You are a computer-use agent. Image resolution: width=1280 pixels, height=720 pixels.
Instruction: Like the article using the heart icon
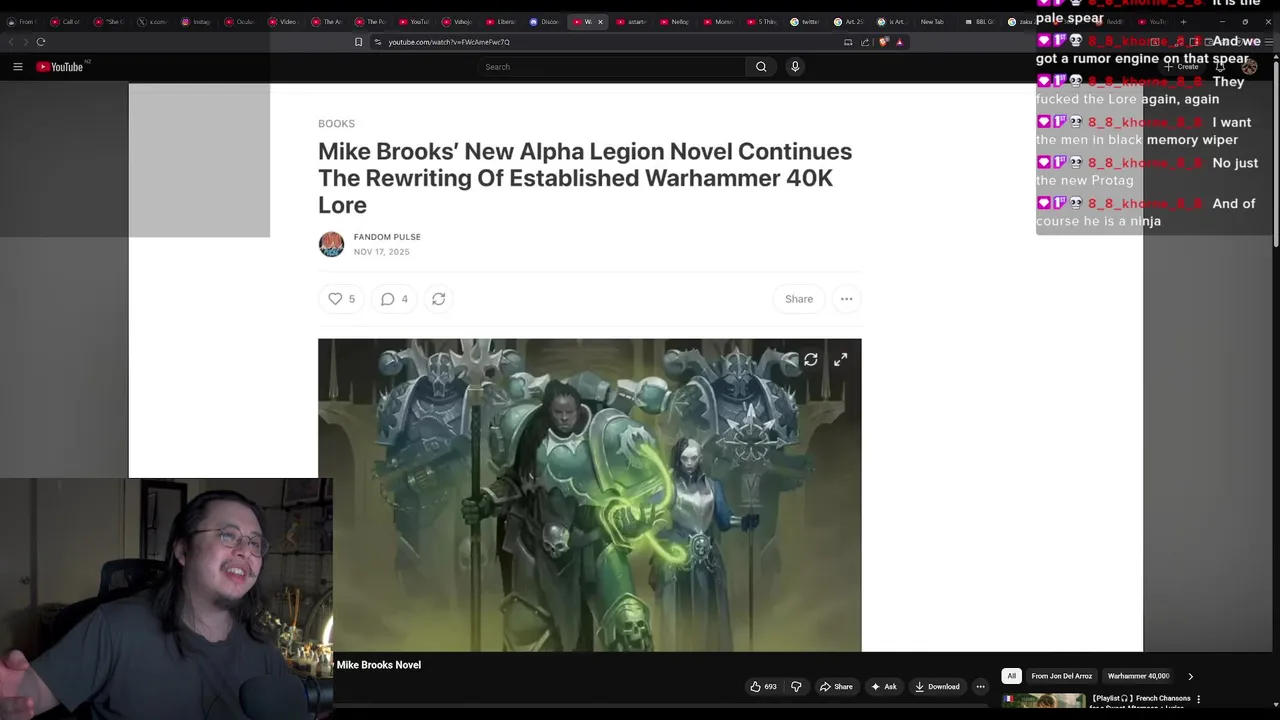[x=341, y=299]
